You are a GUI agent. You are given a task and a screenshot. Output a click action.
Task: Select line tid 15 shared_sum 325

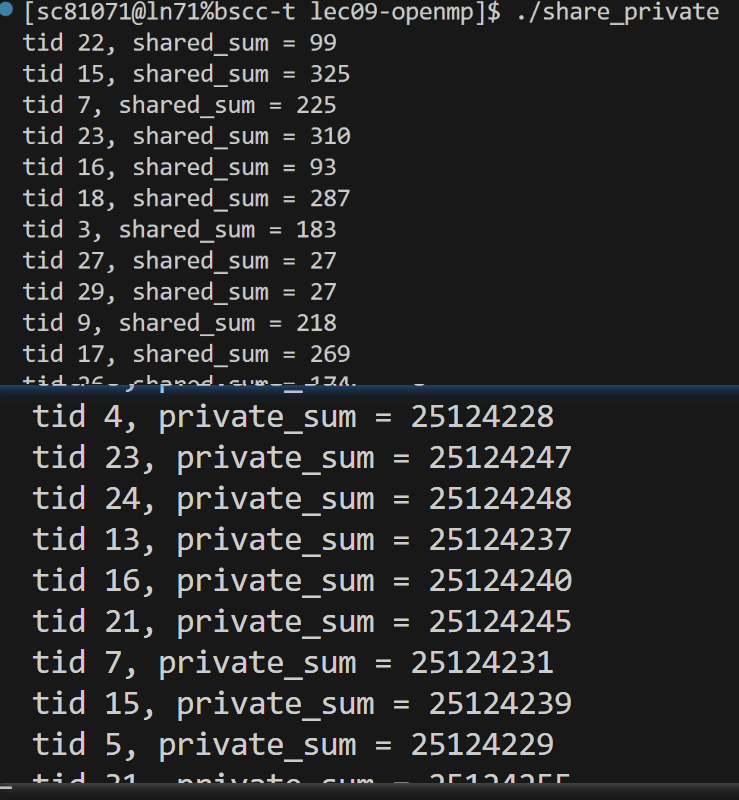click(186, 74)
